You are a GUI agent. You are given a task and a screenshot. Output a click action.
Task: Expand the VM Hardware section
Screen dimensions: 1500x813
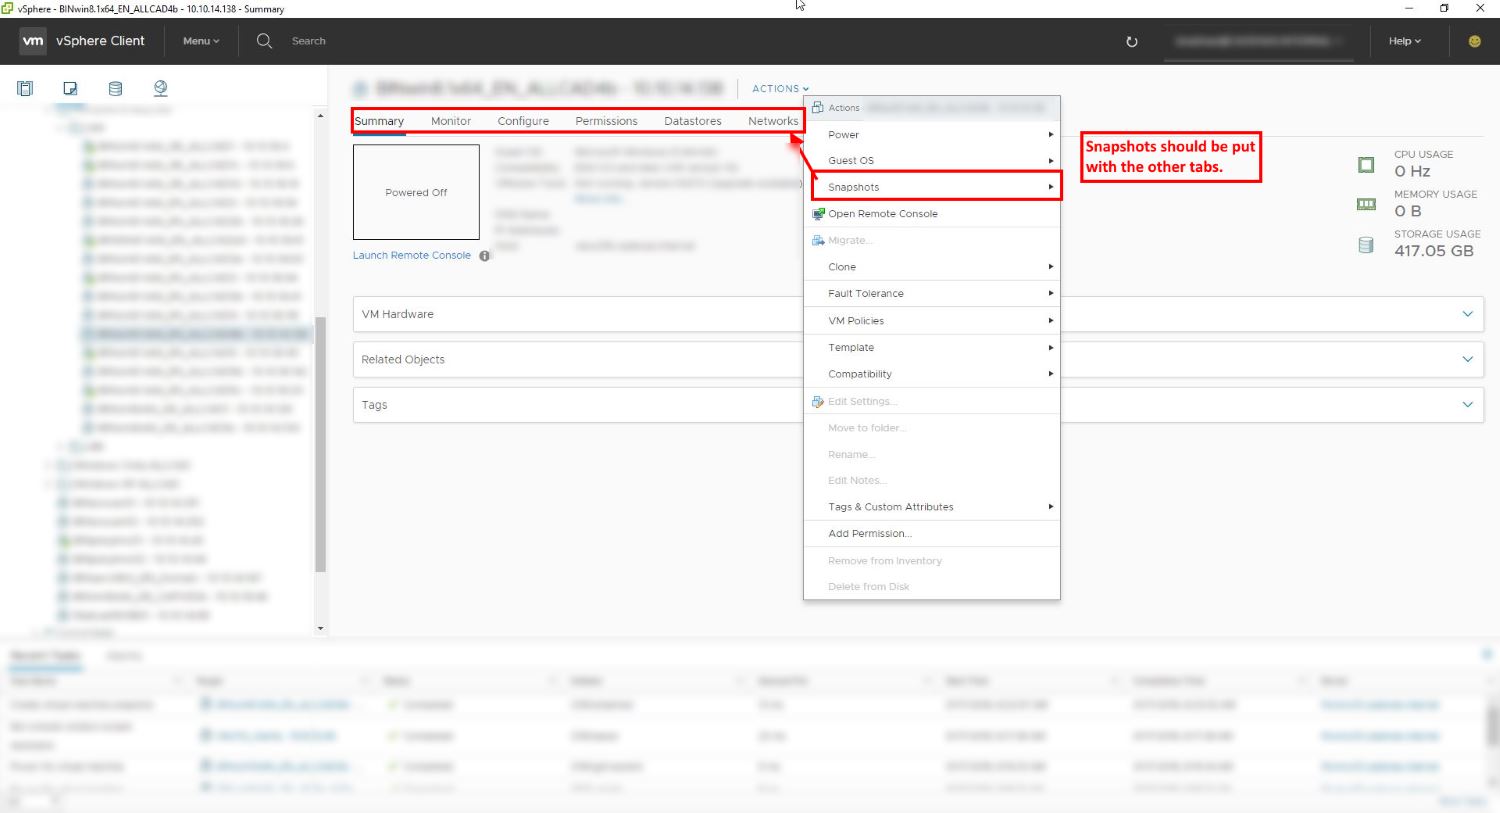pyautogui.click(x=1468, y=314)
